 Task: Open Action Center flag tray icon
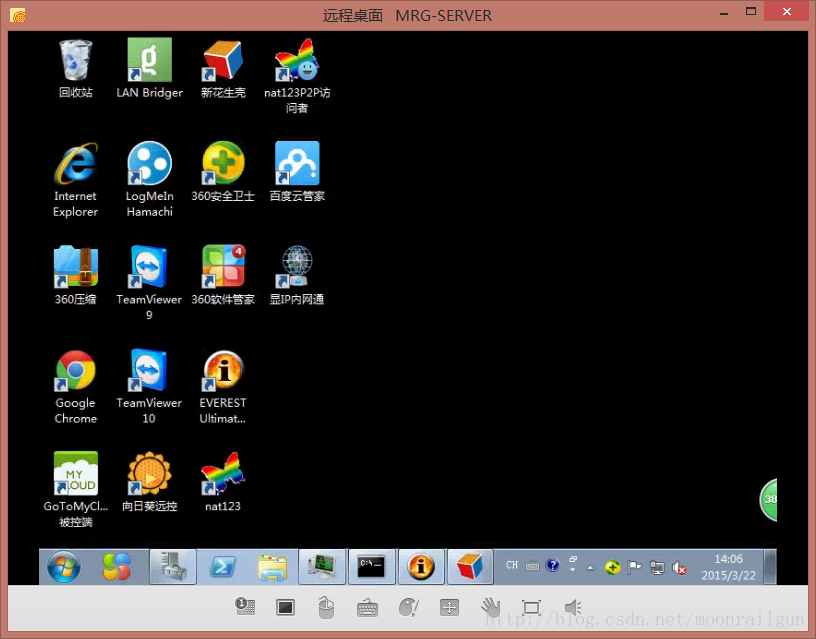click(634, 567)
